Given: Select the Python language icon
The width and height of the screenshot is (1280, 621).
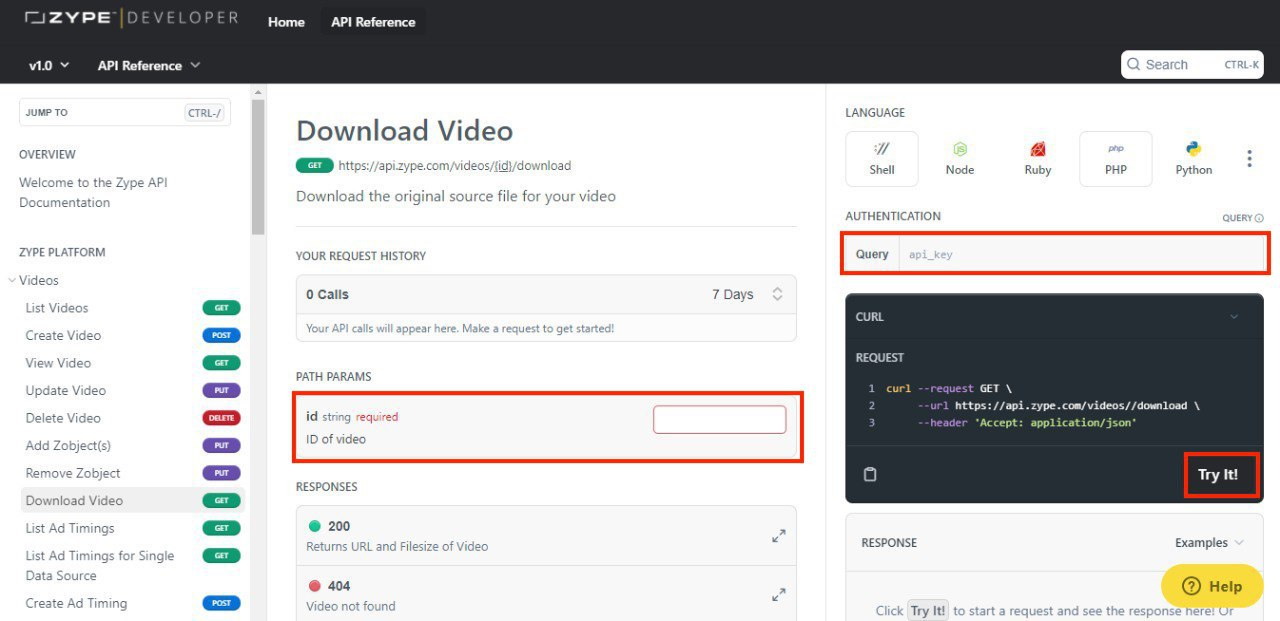Looking at the screenshot, I should pos(1193,159).
